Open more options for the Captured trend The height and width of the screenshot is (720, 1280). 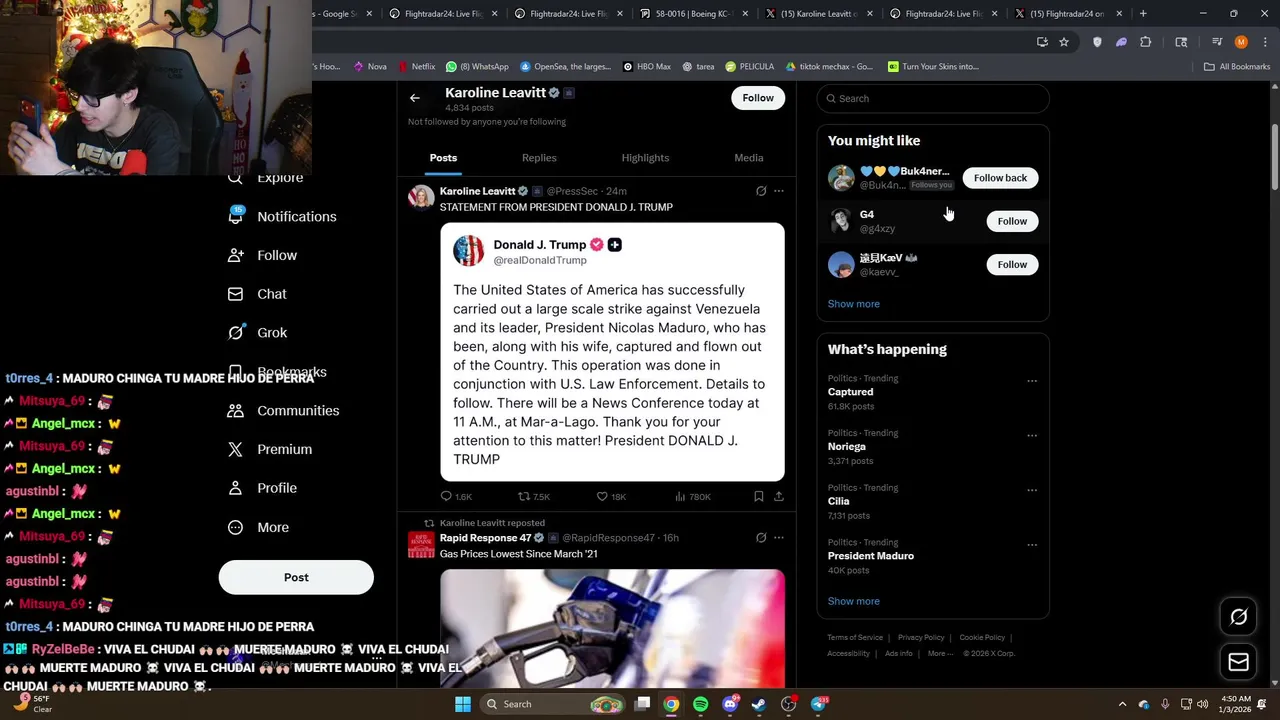pos(1032,381)
